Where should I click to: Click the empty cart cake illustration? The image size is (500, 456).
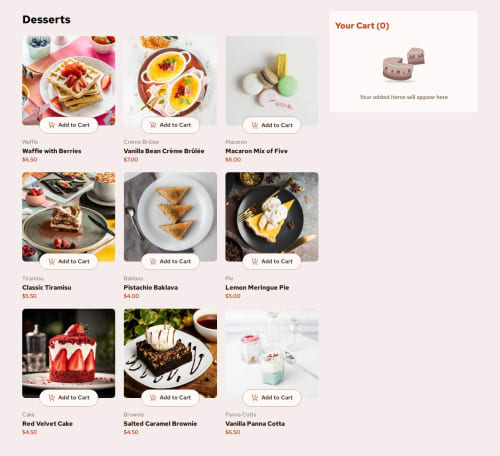pyautogui.click(x=404, y=65)
